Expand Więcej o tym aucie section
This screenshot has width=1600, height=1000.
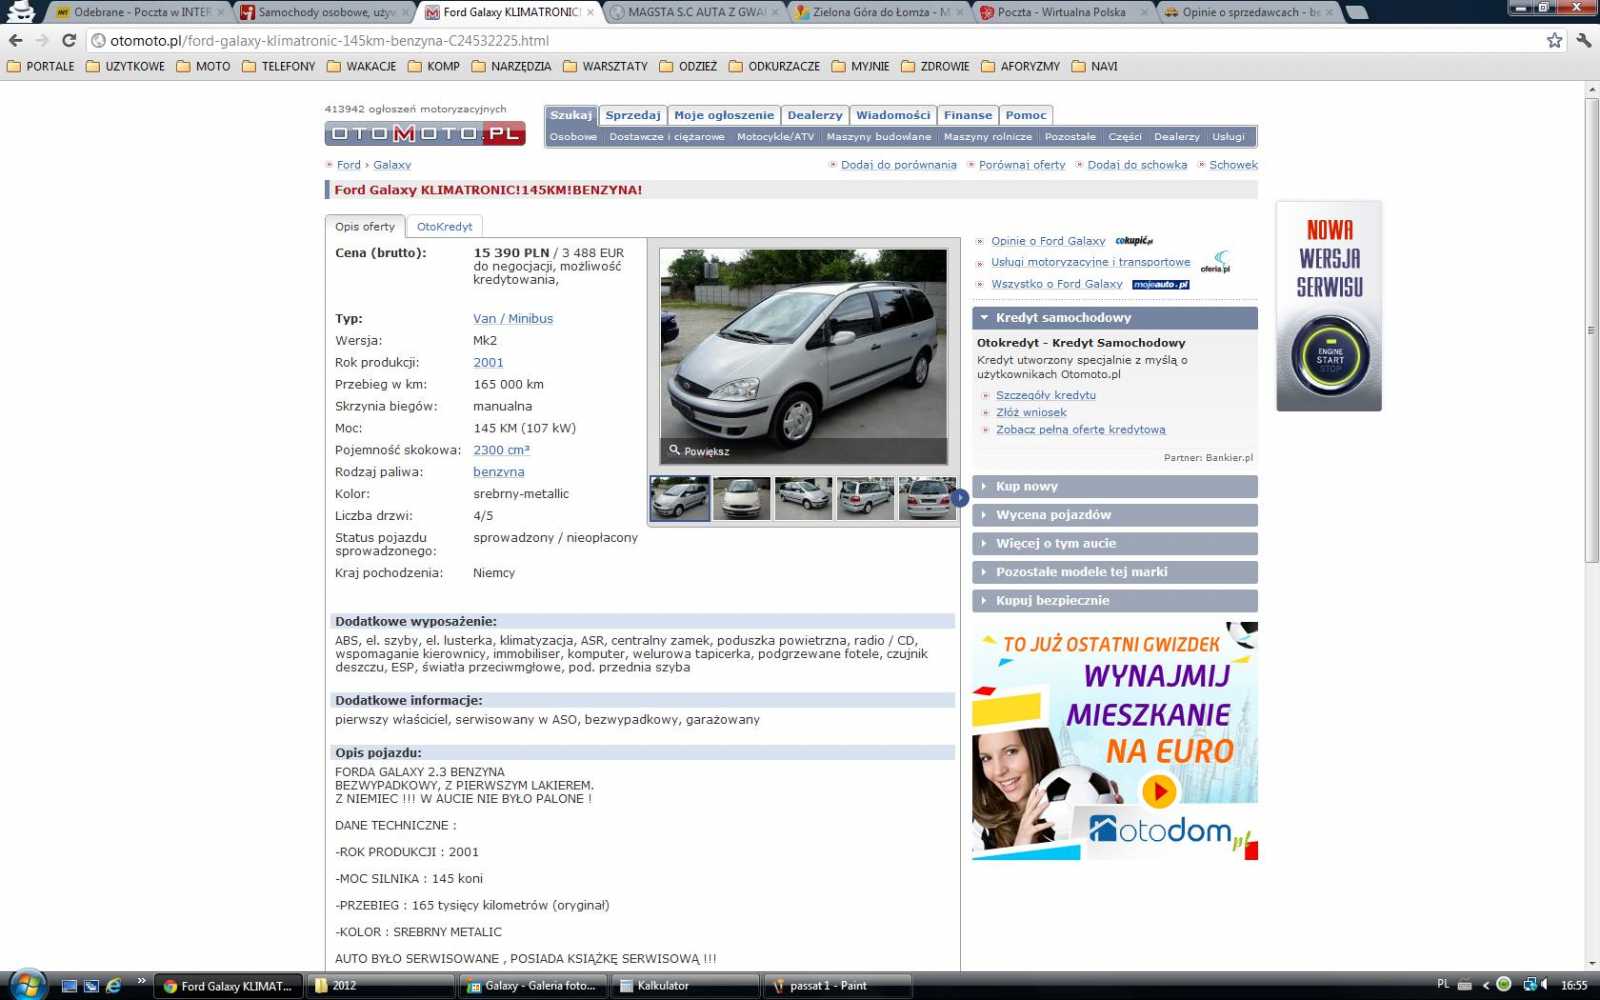1114,543
